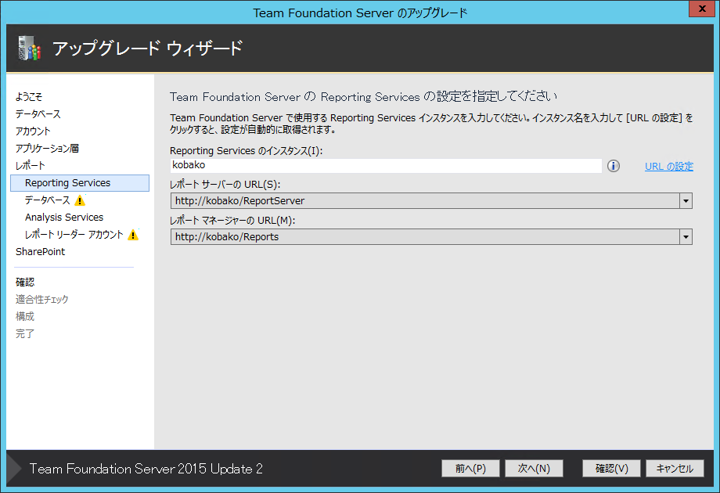720x493 pixels.
Task: Navigate to the SharePoint step
Action: tap(40, 252)
